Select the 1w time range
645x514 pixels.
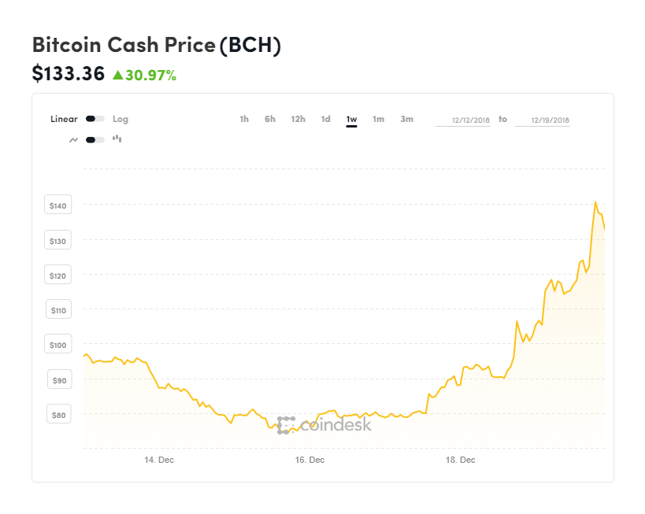pos(351,120)
